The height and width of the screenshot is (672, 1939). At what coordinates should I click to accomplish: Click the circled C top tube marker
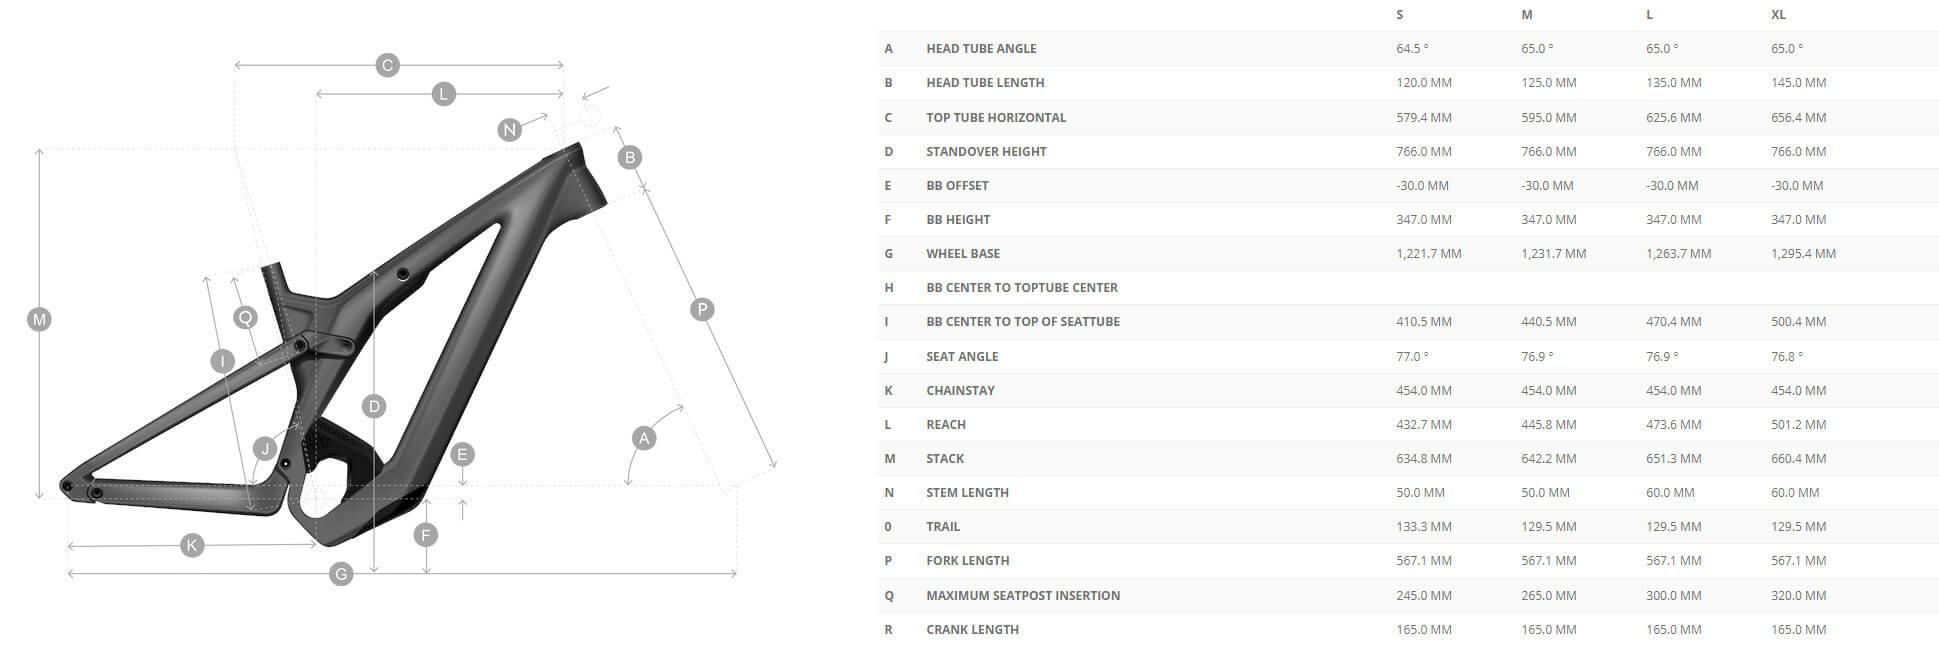click(x=388, y=65)
